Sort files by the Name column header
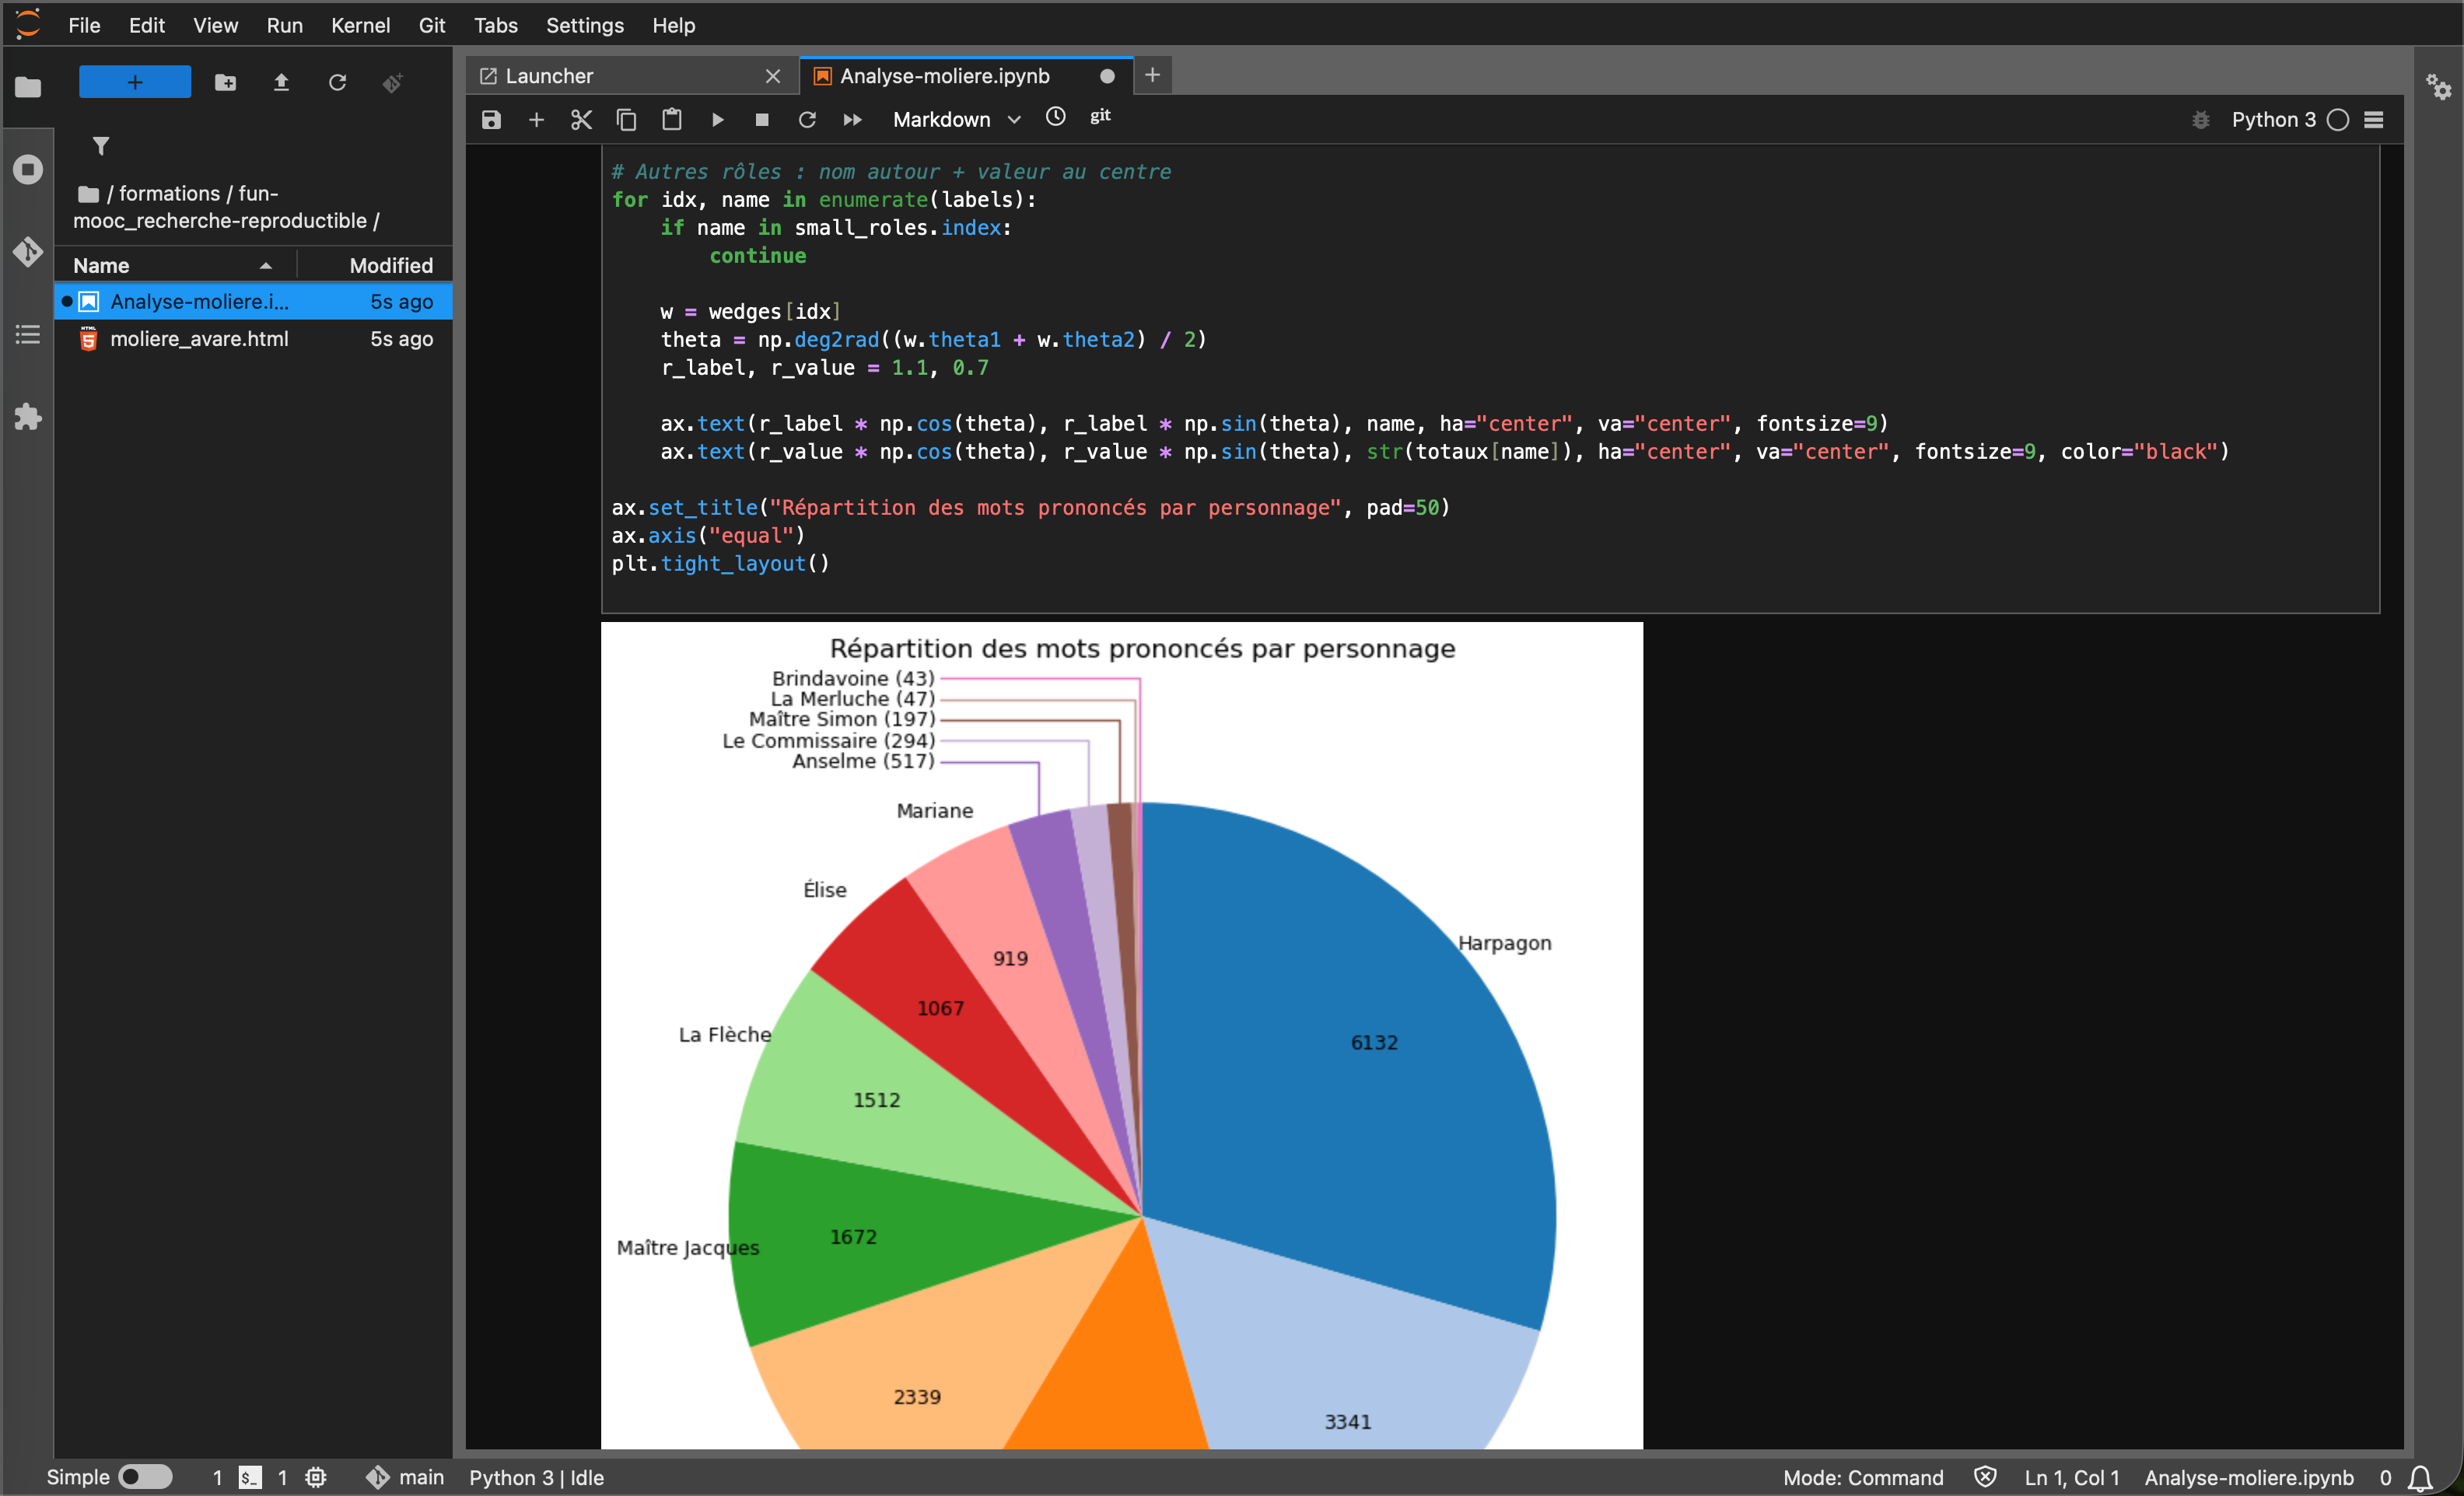The width and height of the screenshot is (2464, 1496). (x=101, y=265)
